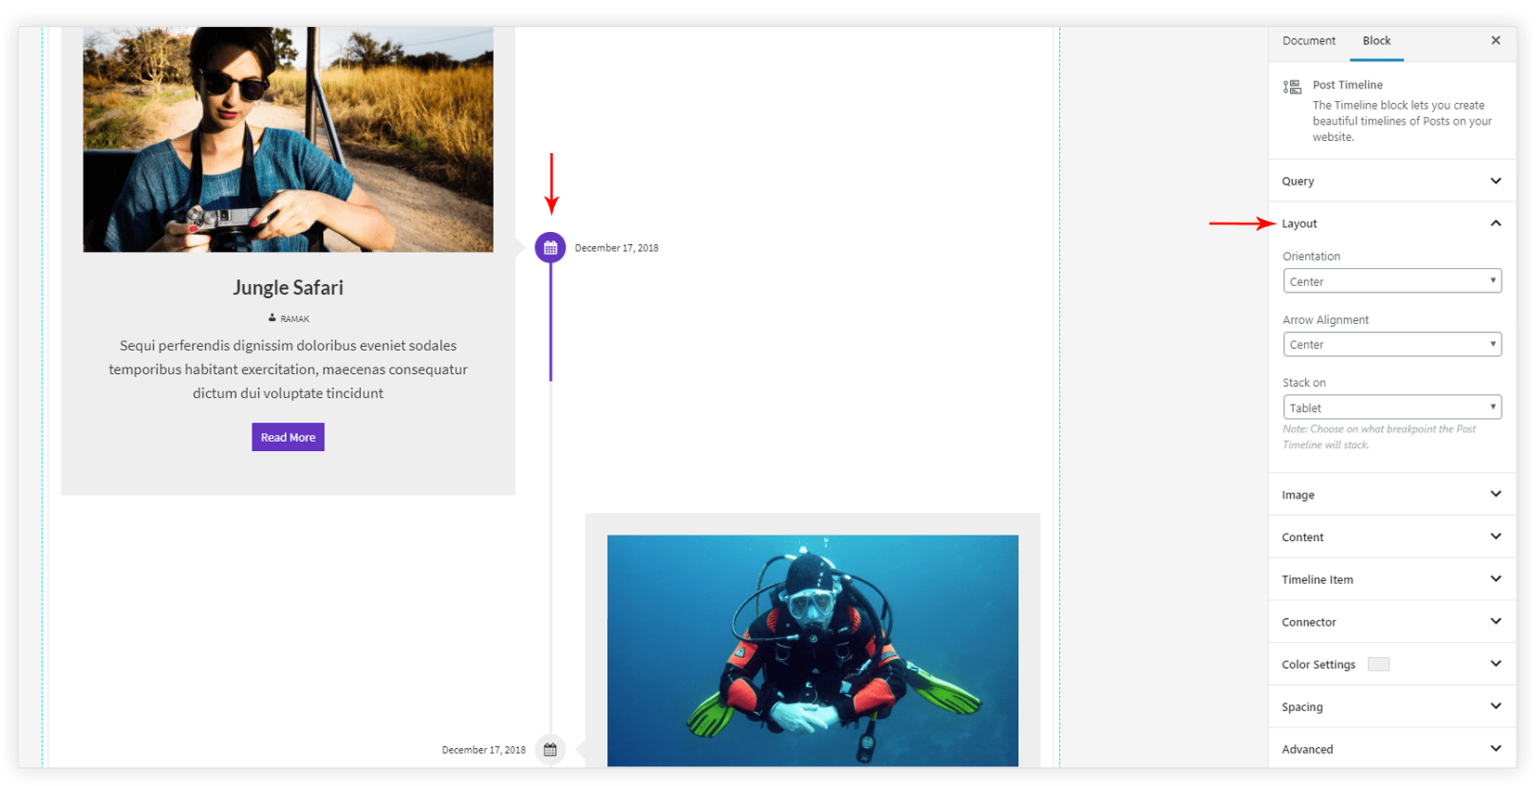1536x786 pixels.
Task: Click the Post Timeline block icon
Action: 1292,87
